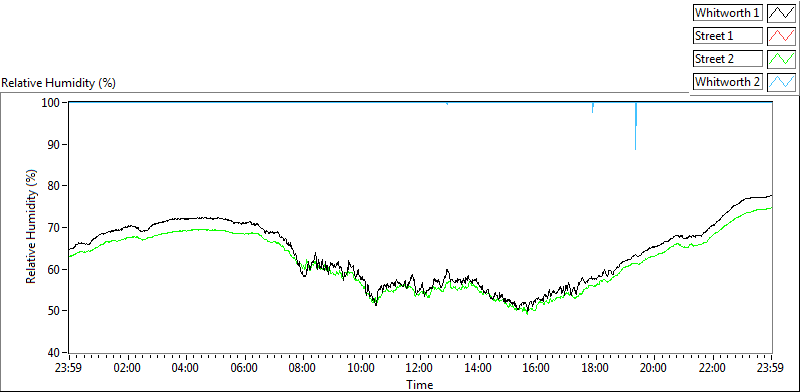Click the 04:00 time tick label
The width and height of the screenshot is (800, 392).
[x=186, y=368]
